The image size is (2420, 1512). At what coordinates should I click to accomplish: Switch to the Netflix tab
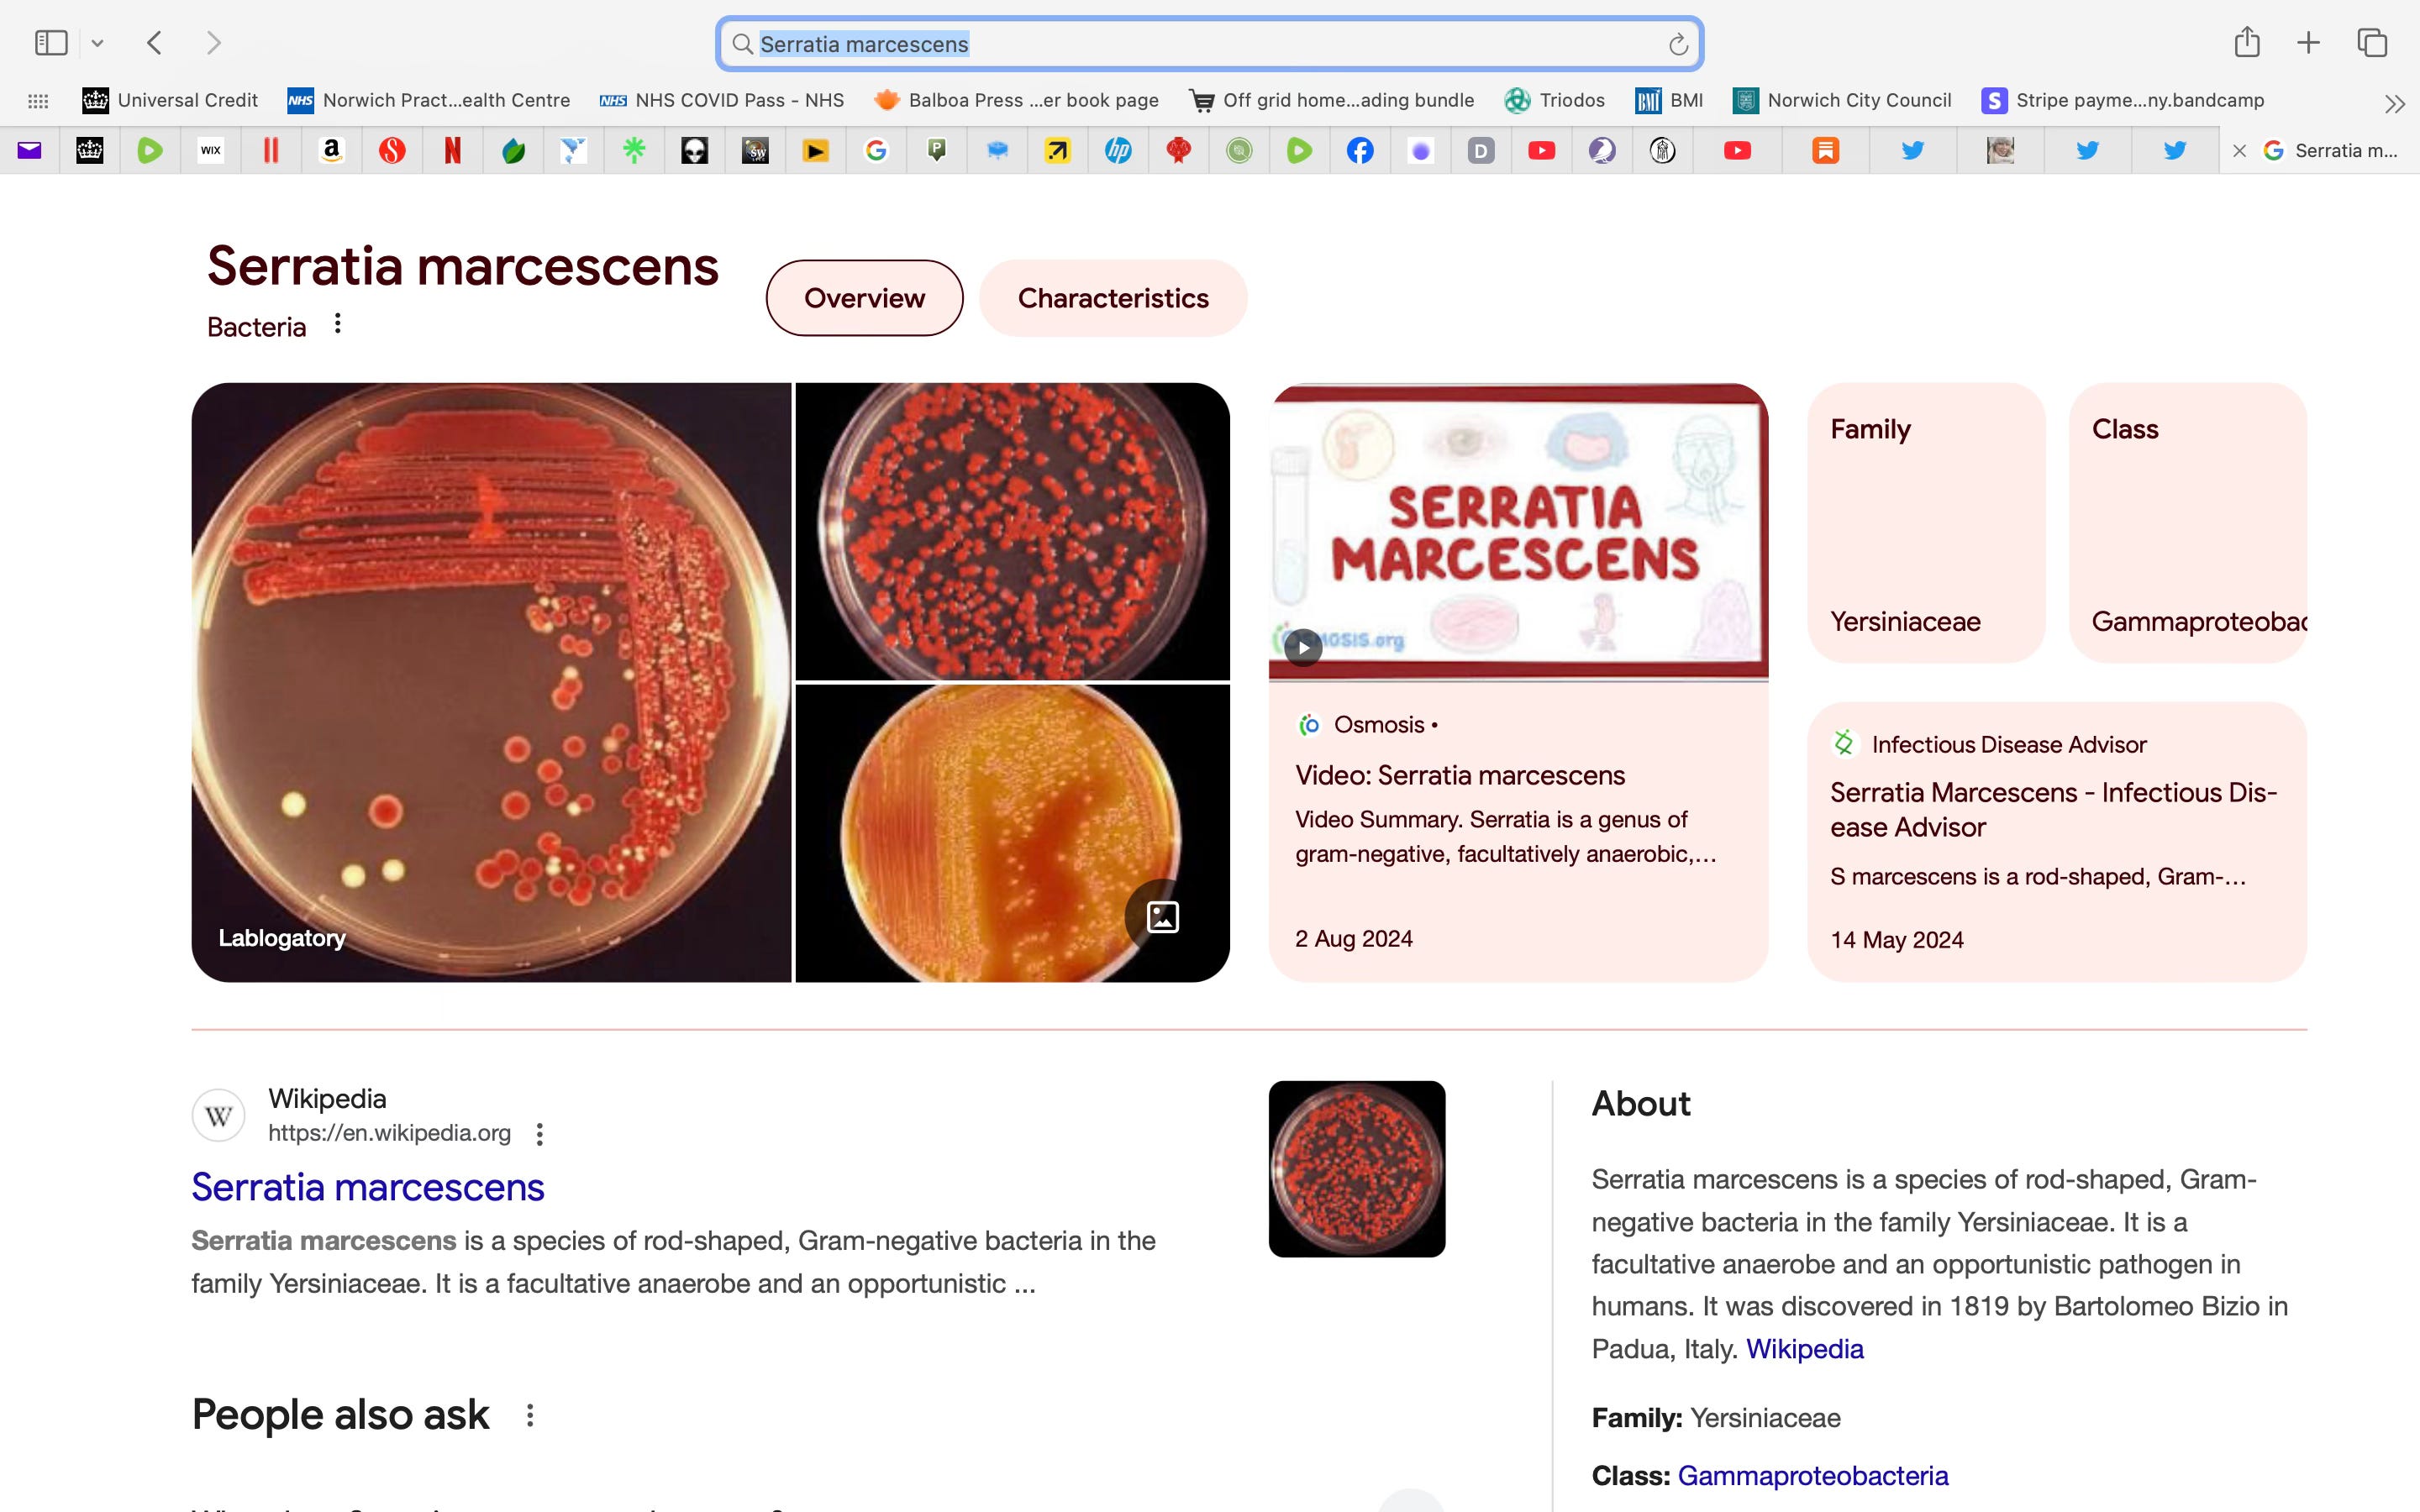point(452,151)
